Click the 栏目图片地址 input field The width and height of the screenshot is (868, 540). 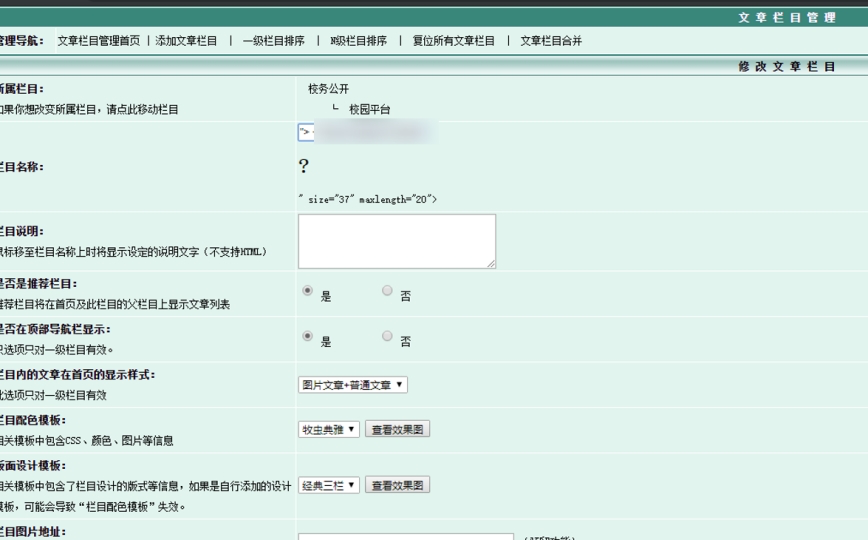click(x=405, y=537)
